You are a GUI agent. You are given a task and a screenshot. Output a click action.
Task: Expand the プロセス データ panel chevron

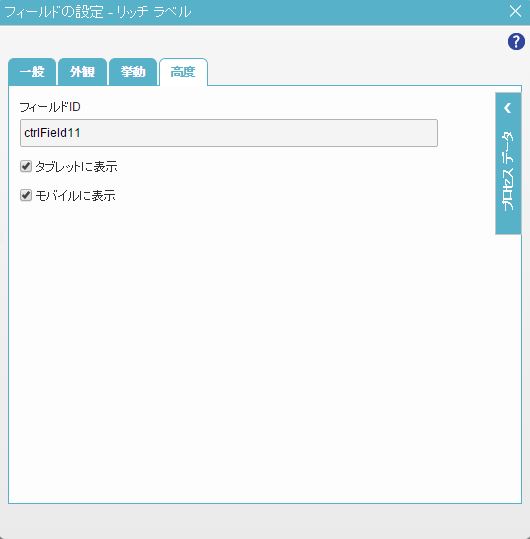pos(508,108)
